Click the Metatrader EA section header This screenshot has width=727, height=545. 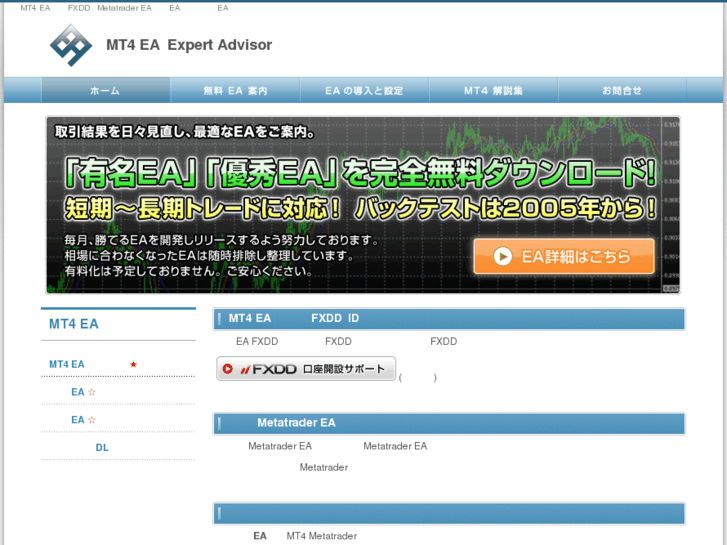point(449,423)
